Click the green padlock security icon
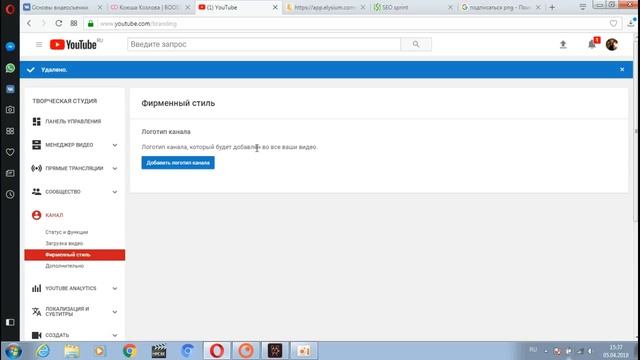Screen dimensions: 640x360 pyautogui.click(x=91, y=24)
